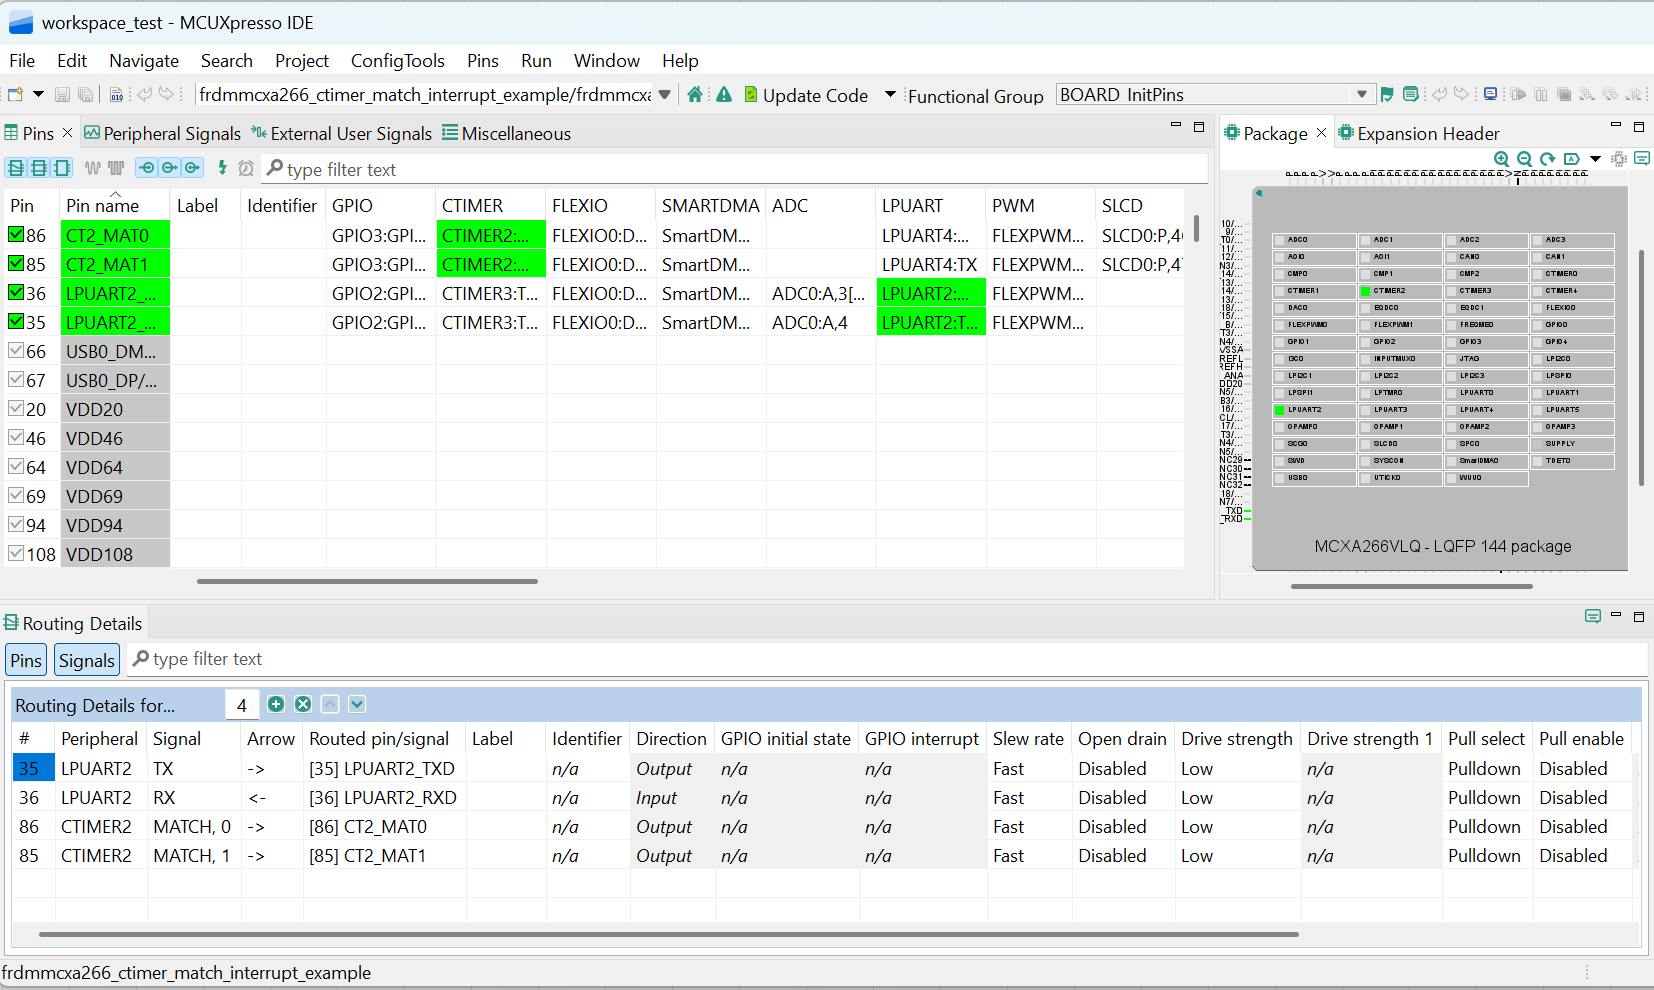
Task: Click the lightning bolt power pins filter icon
Action: pos(222,168)
